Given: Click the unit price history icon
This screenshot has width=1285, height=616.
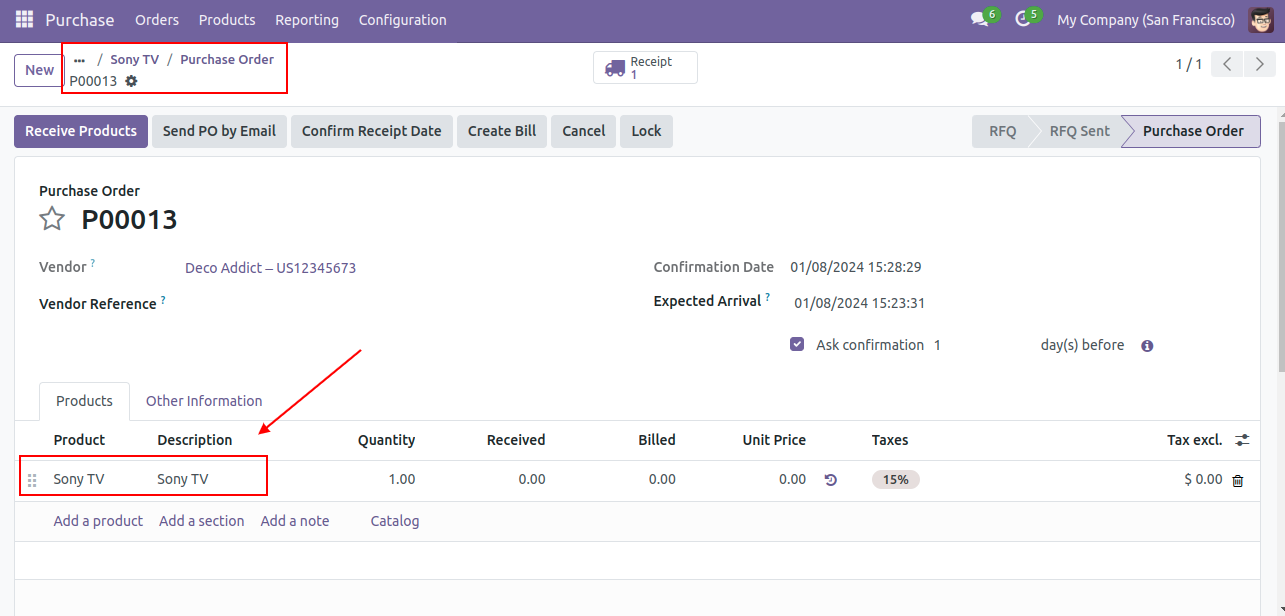Looking at the screenshot, I should [830, 480].
